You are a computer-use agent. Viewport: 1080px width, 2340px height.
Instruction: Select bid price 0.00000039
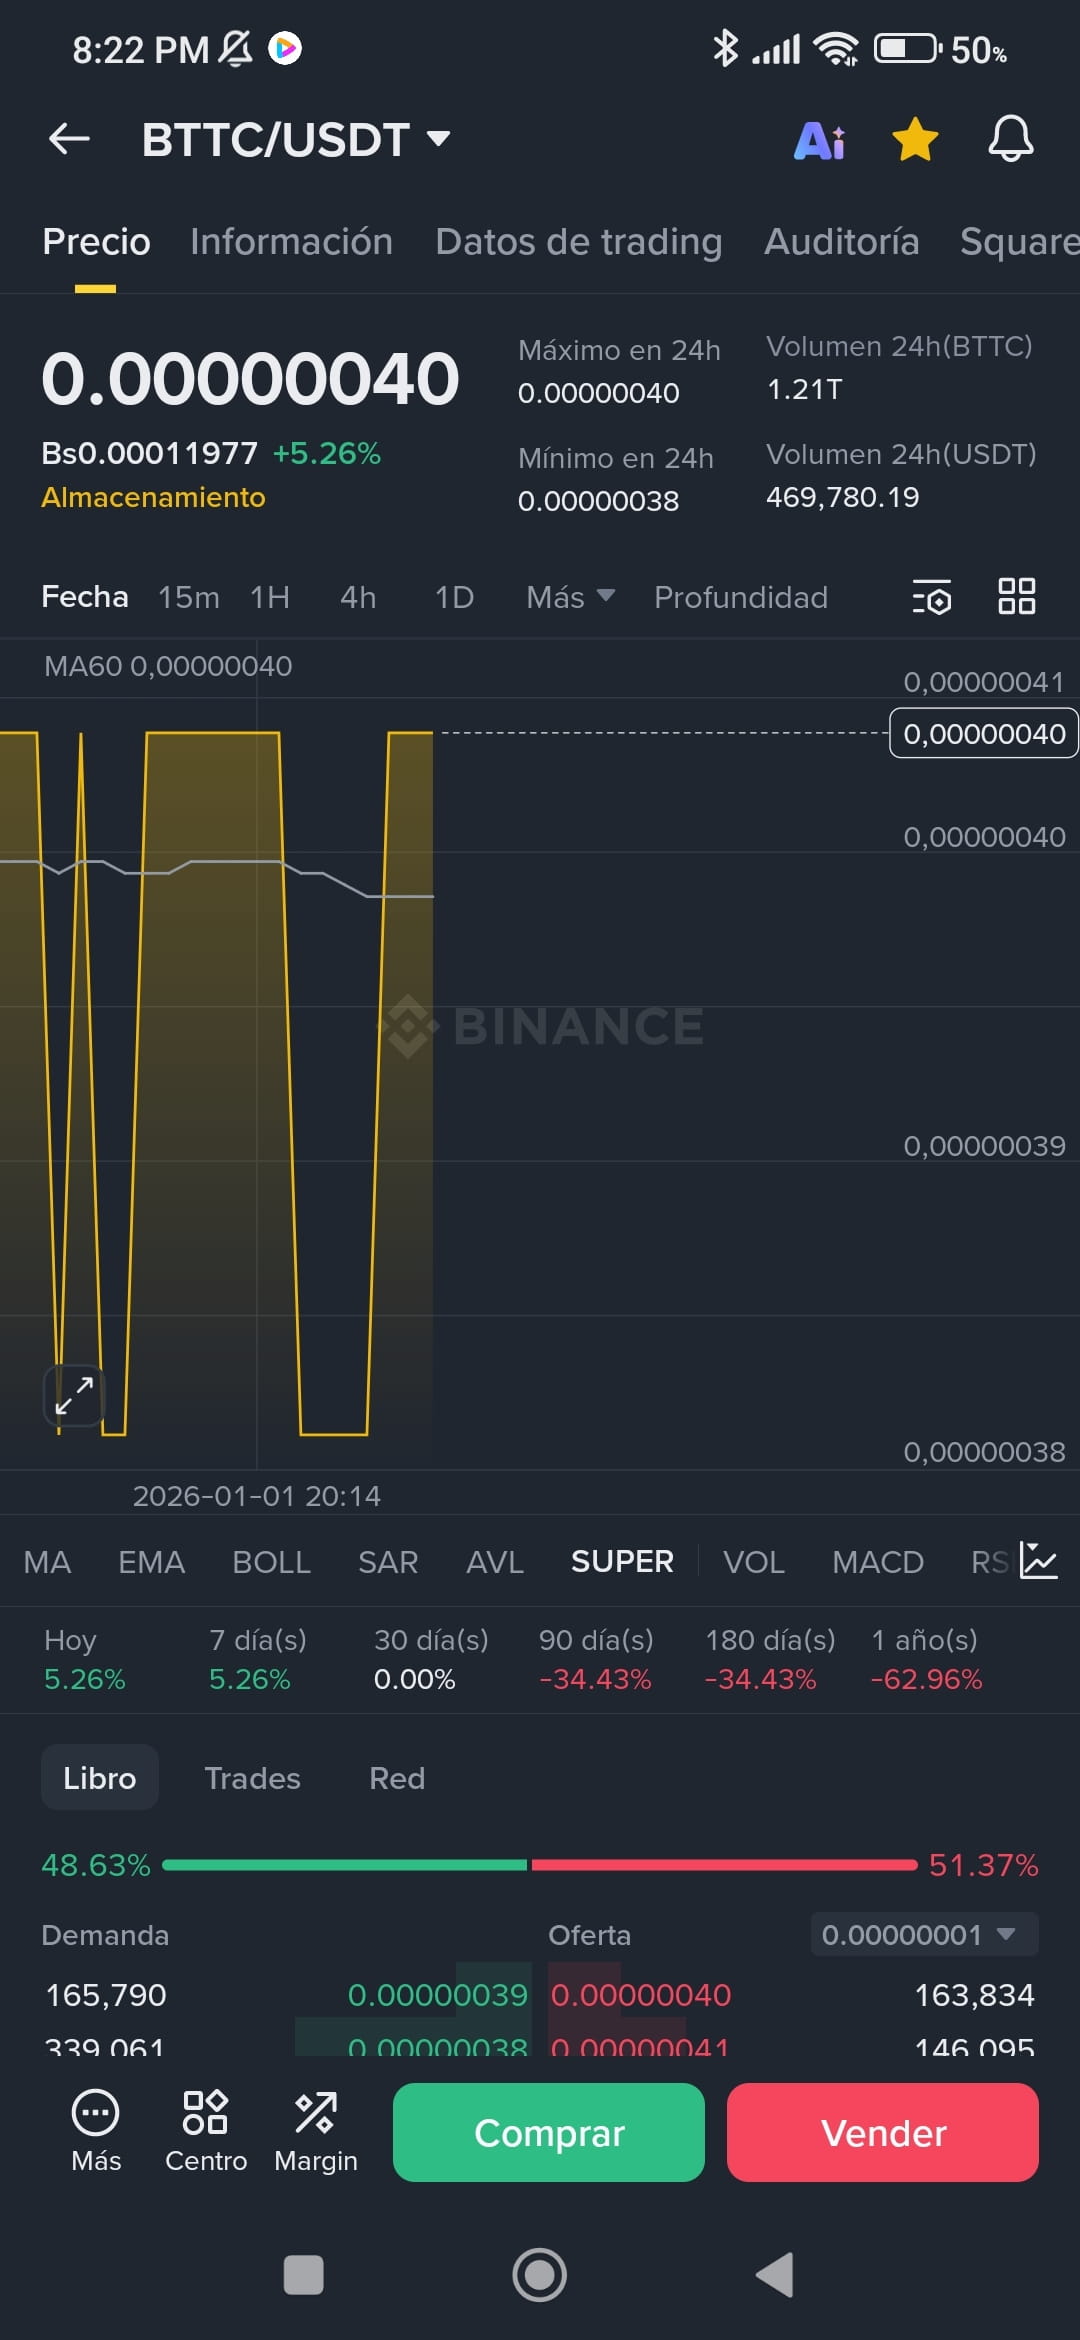pos(437,1995)
